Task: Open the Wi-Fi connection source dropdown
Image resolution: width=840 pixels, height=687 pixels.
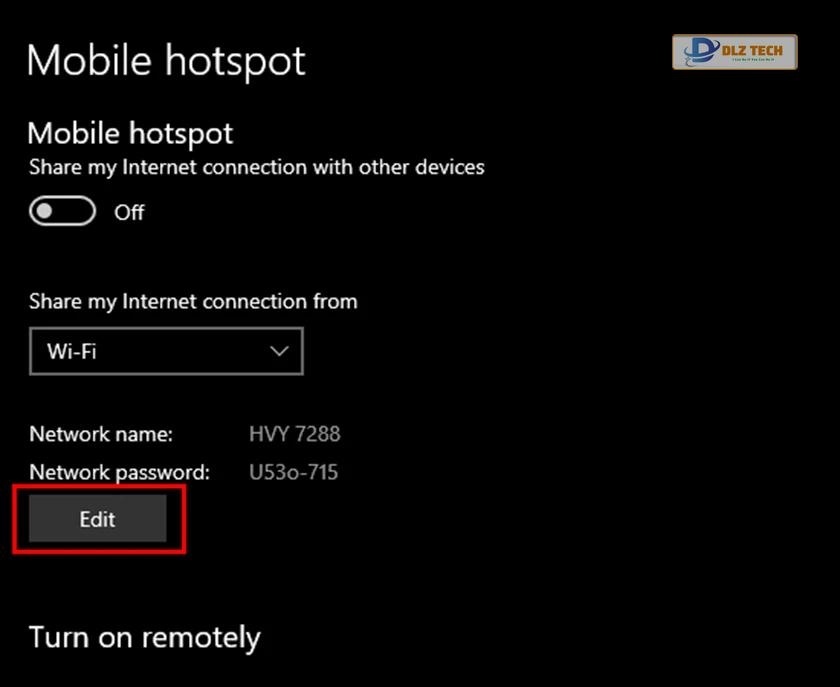Action: [x=166, y=351]
